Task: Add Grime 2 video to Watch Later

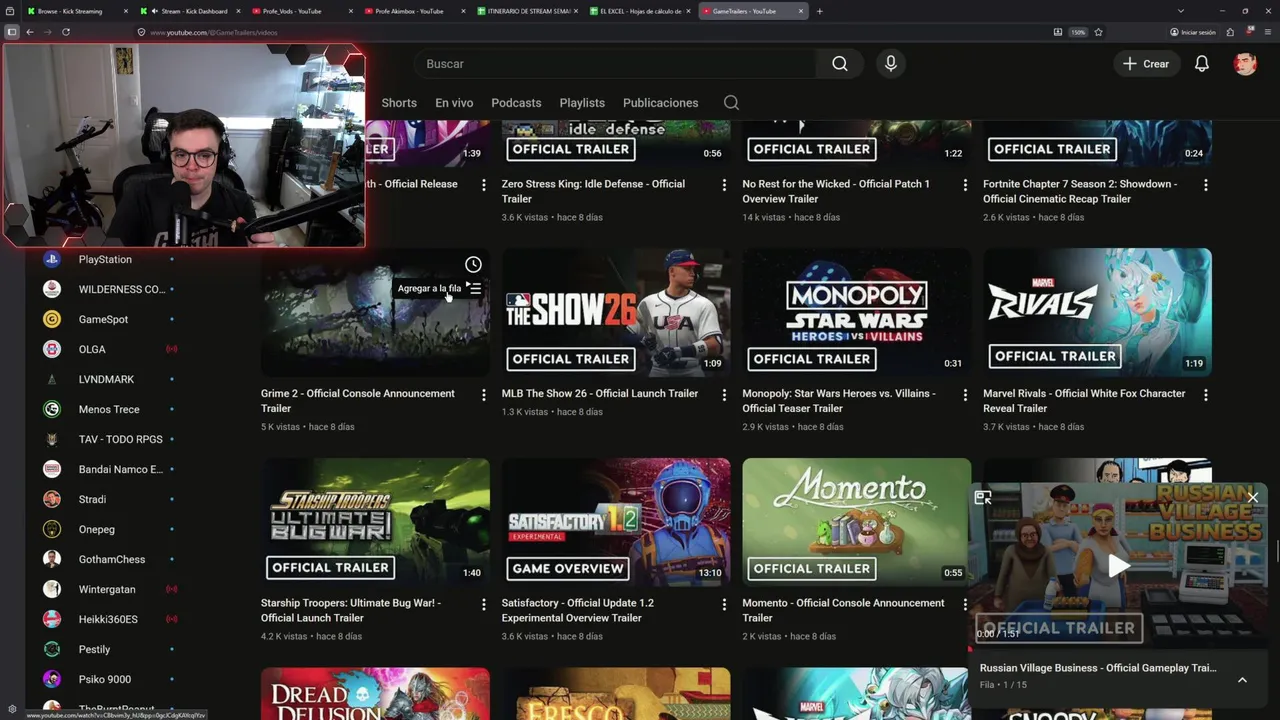Action: pyautogui.click(x=473, y=264)
